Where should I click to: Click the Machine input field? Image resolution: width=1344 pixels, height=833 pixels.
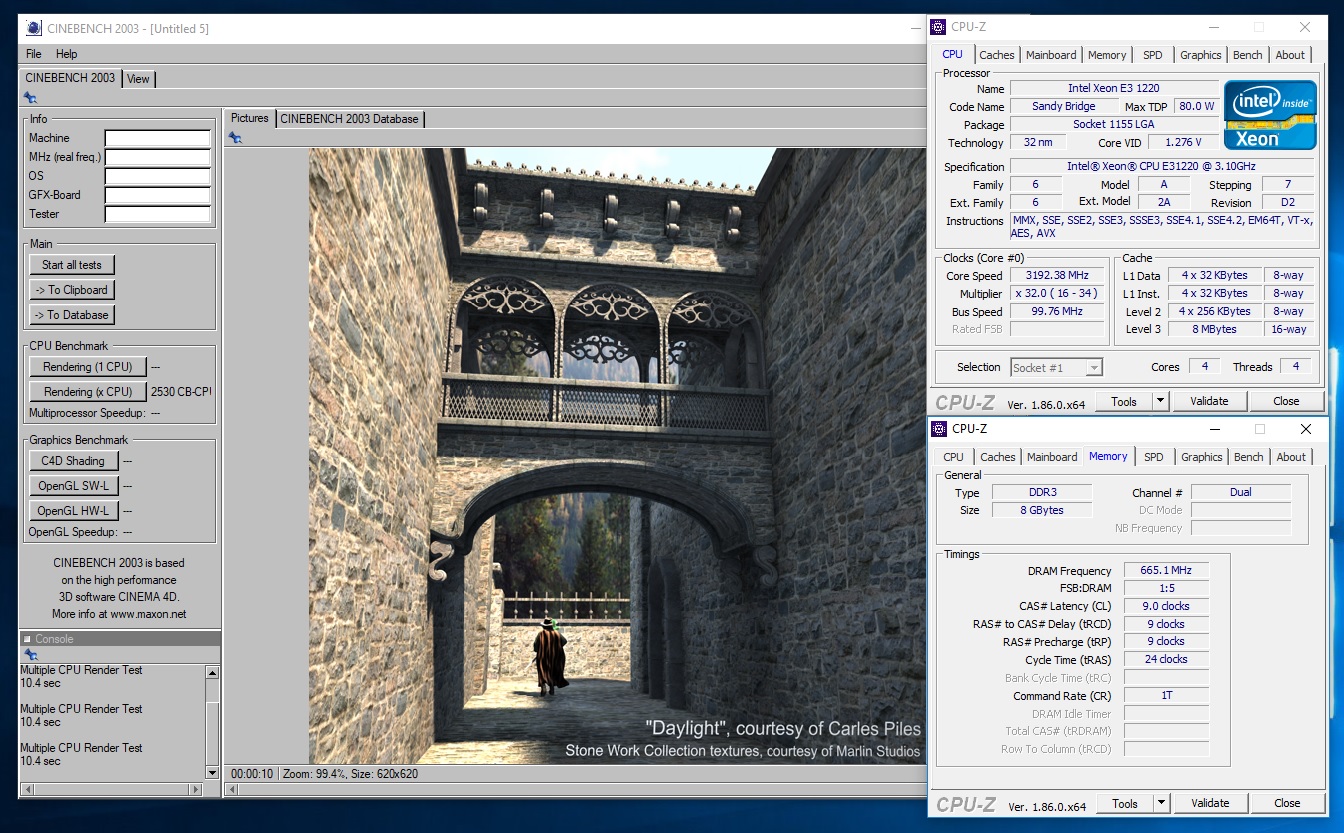click(158, 138)
